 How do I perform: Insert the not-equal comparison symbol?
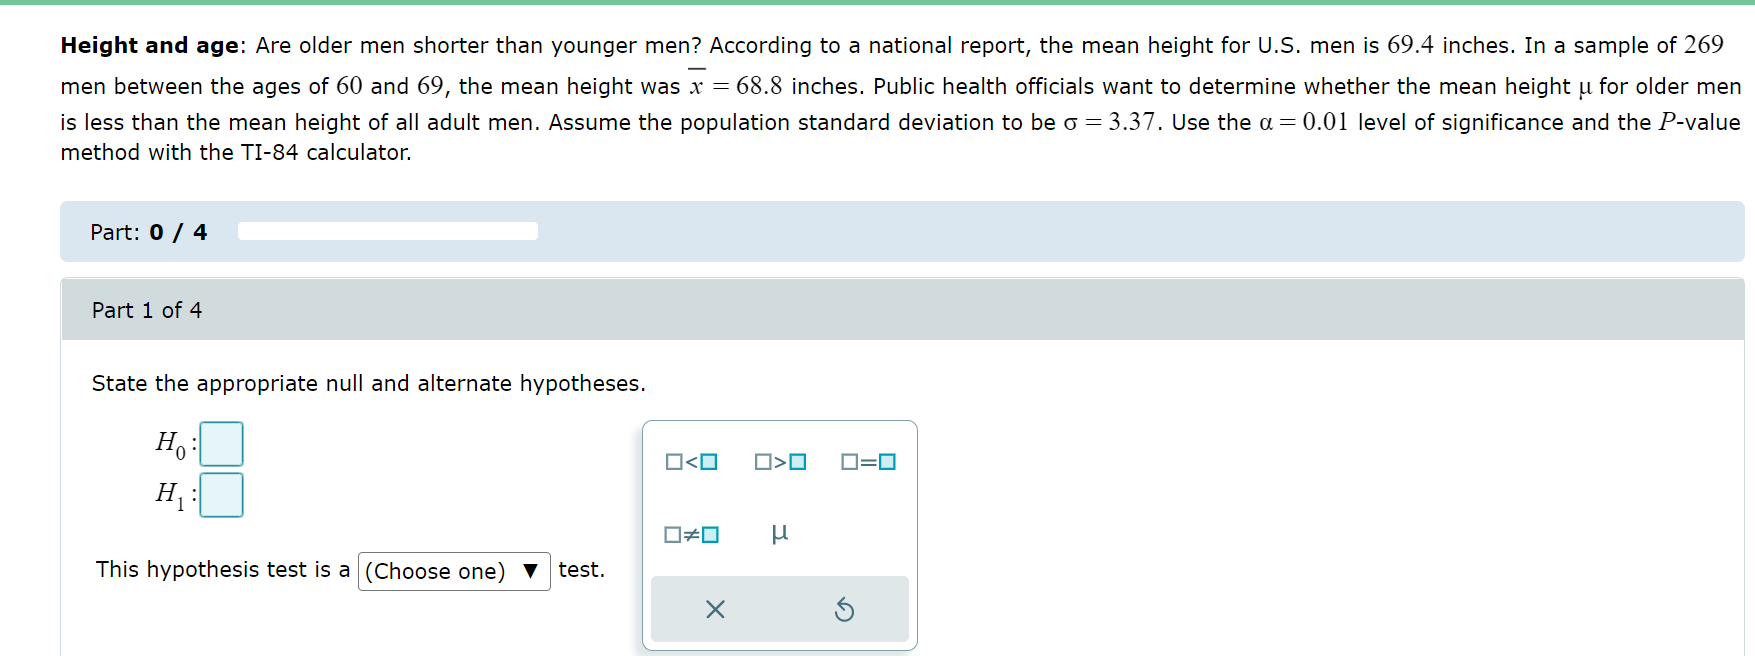[x=693, y=534]
